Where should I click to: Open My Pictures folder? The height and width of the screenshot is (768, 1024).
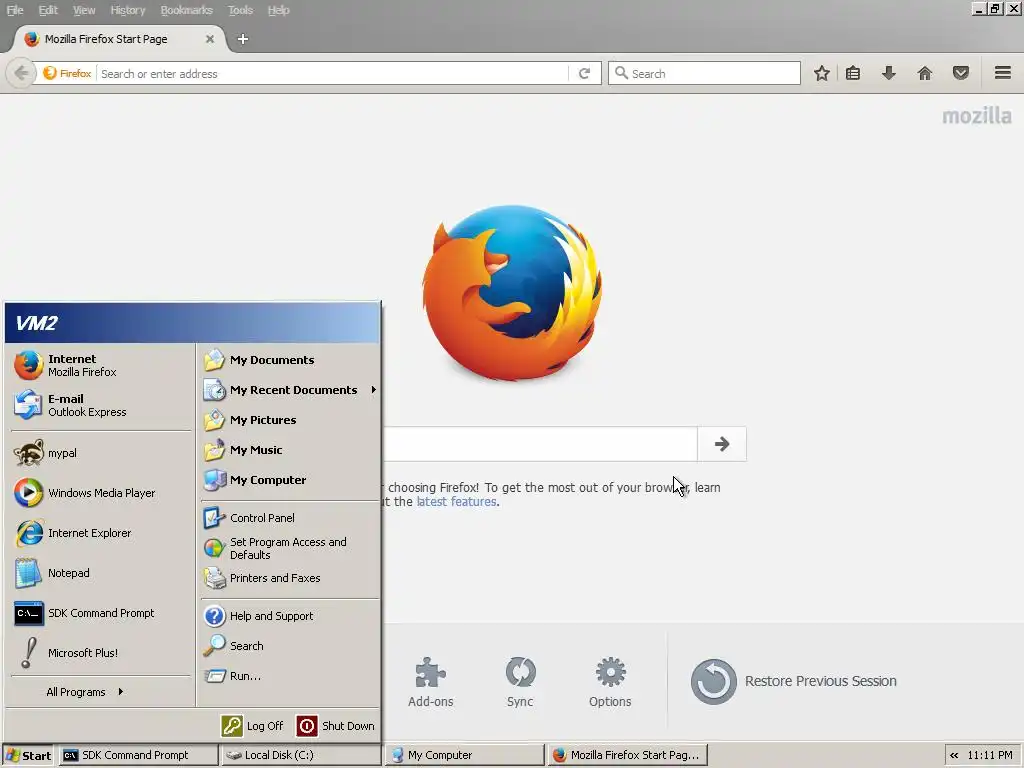pyautogui.click(x=290, y=420)
